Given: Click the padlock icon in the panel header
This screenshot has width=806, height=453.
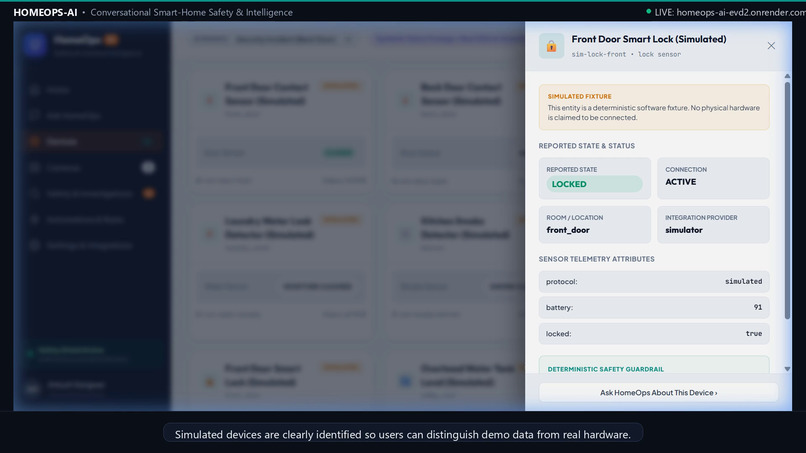Looking at the screenshot, I should tap(552, 46).
